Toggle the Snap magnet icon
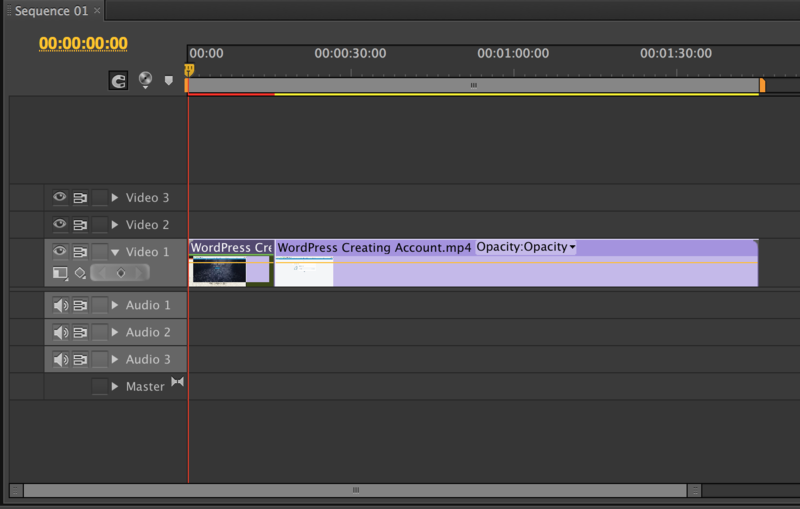Viewport: 800px width, 509px height. click(118, 81)
